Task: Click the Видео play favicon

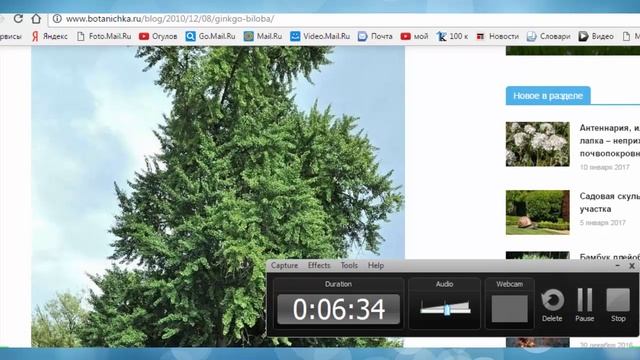Action: [583, 36]
